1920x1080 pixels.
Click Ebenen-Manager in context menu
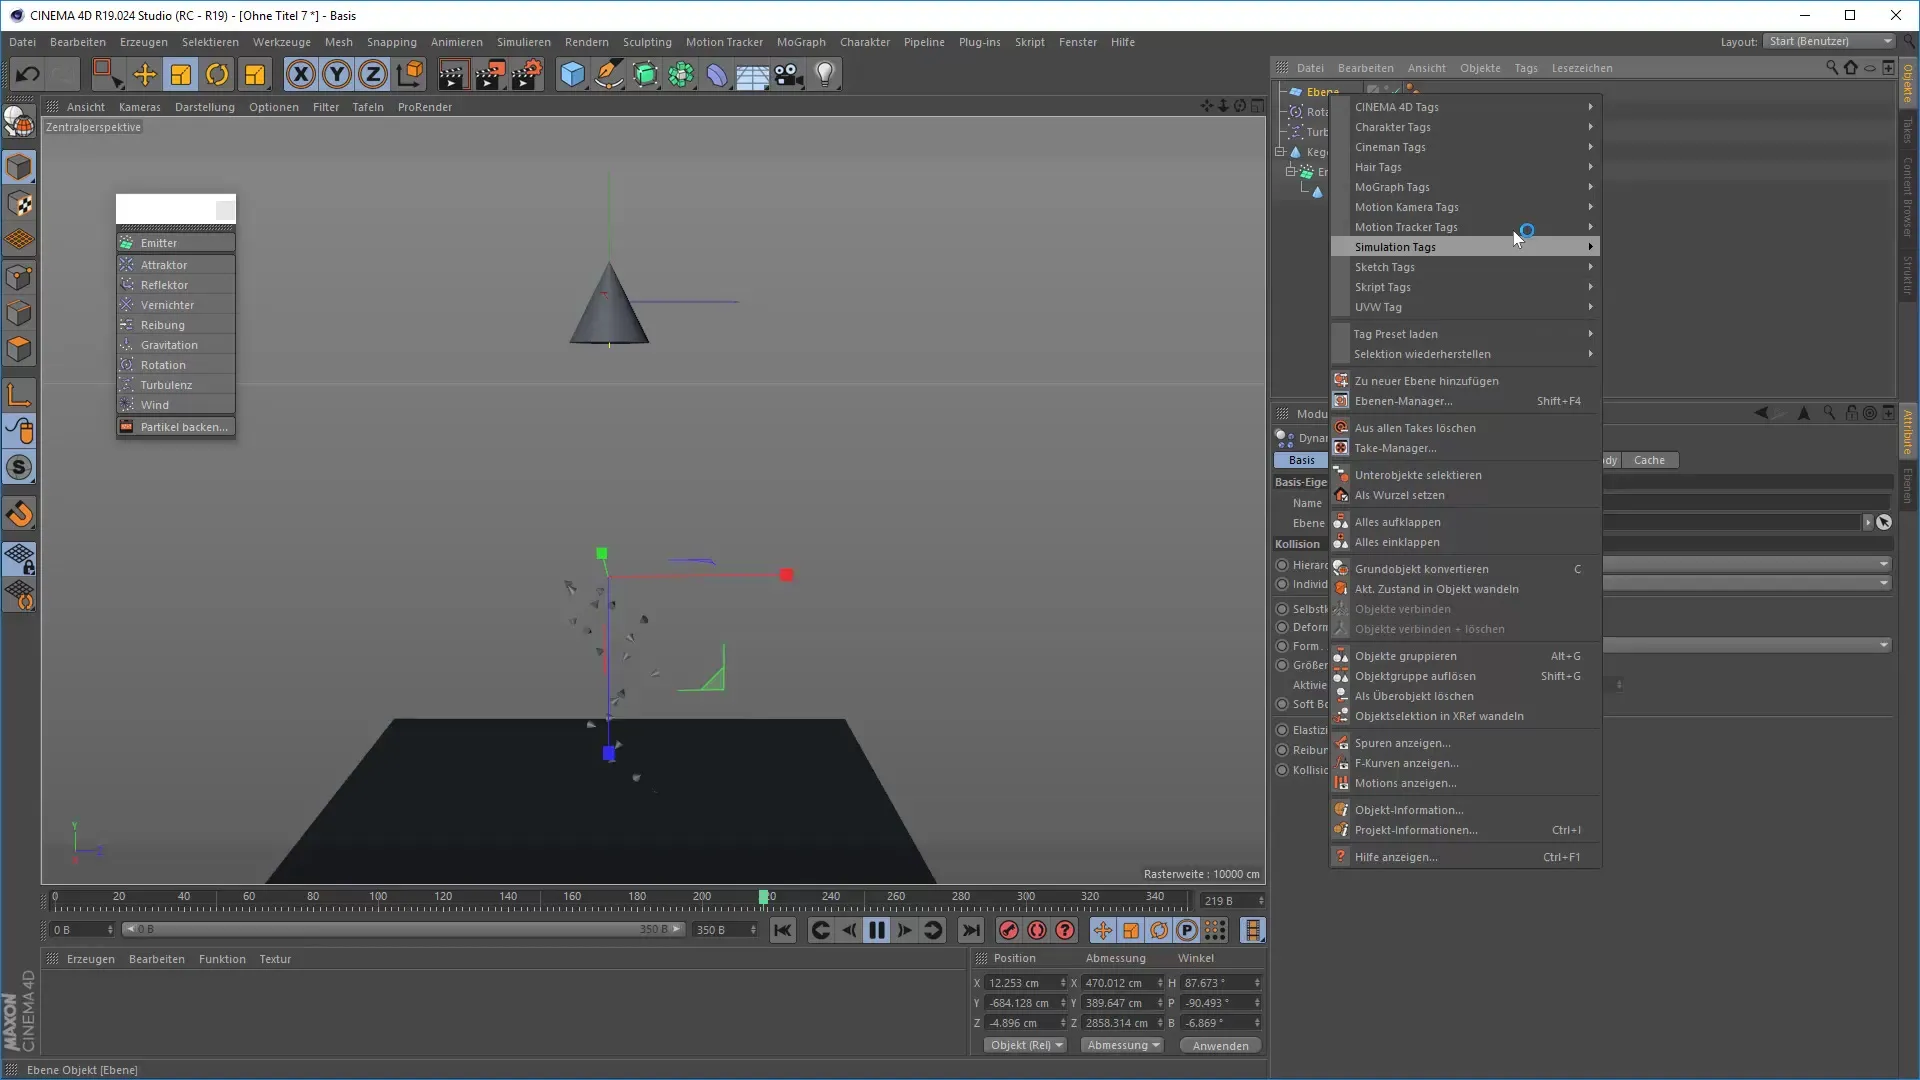pyautogui.click(x=1465, y=401)
